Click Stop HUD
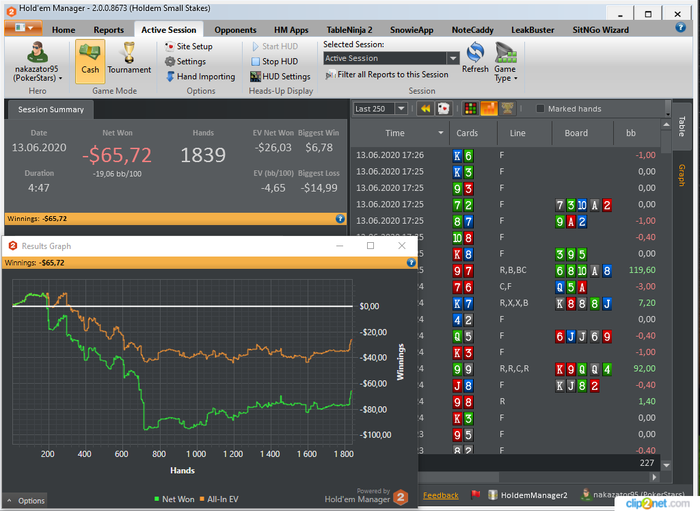 click(275, 62)
